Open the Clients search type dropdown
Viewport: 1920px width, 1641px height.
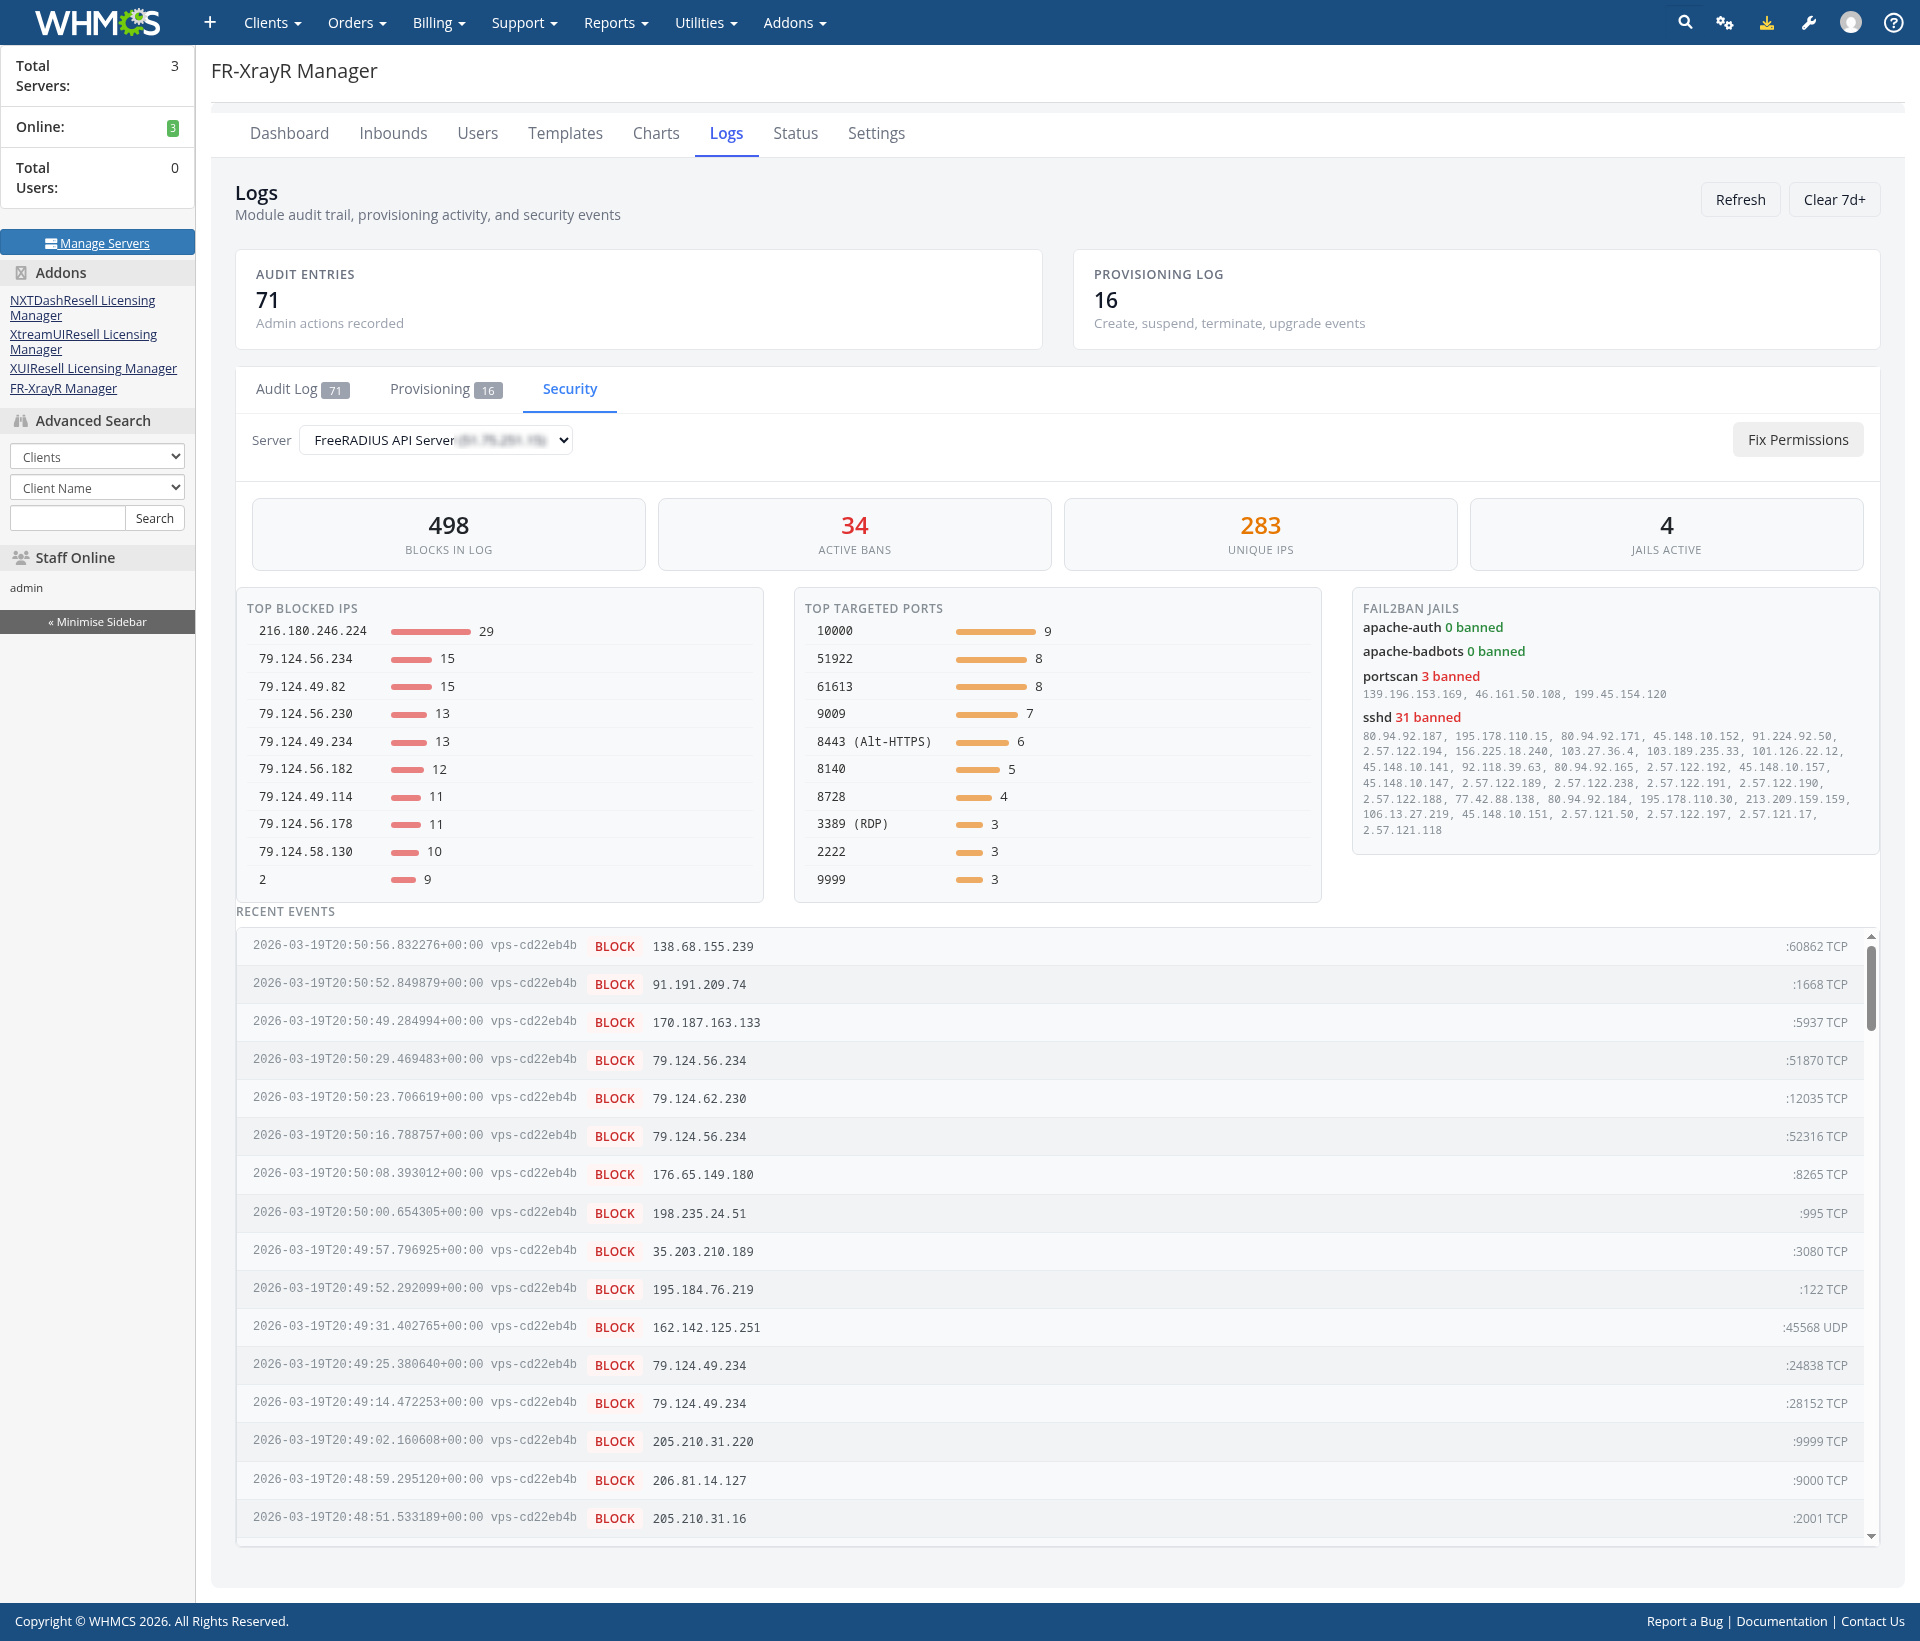(97, 457)
